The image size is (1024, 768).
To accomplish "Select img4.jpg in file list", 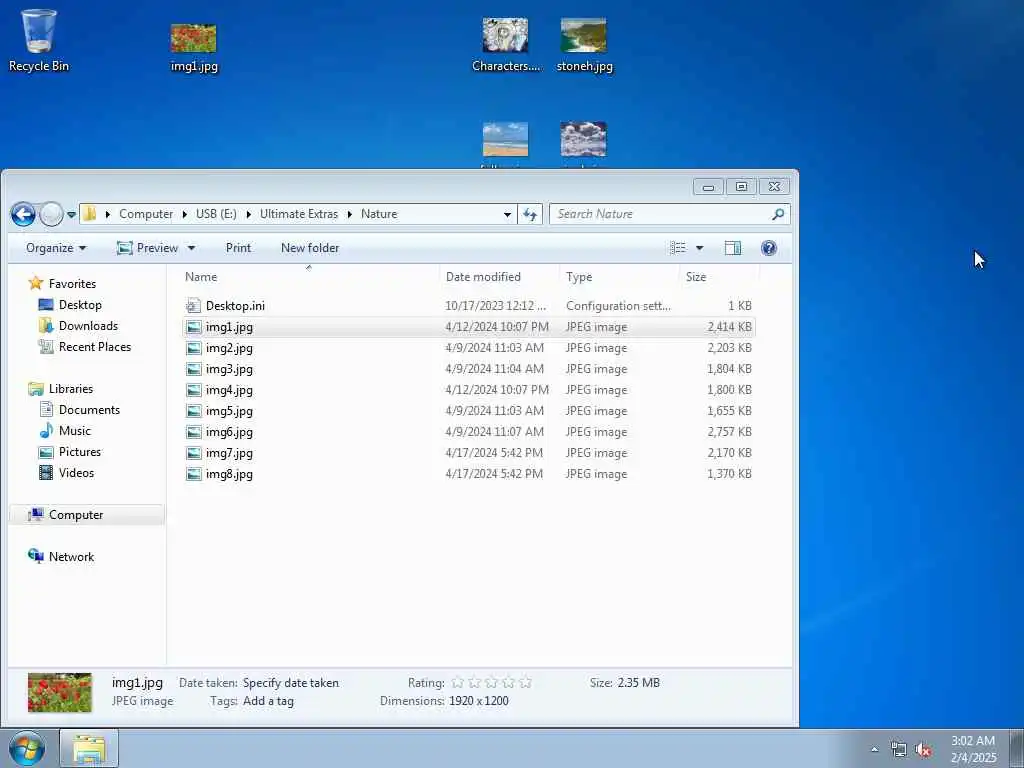I will [x=468, y=390].
